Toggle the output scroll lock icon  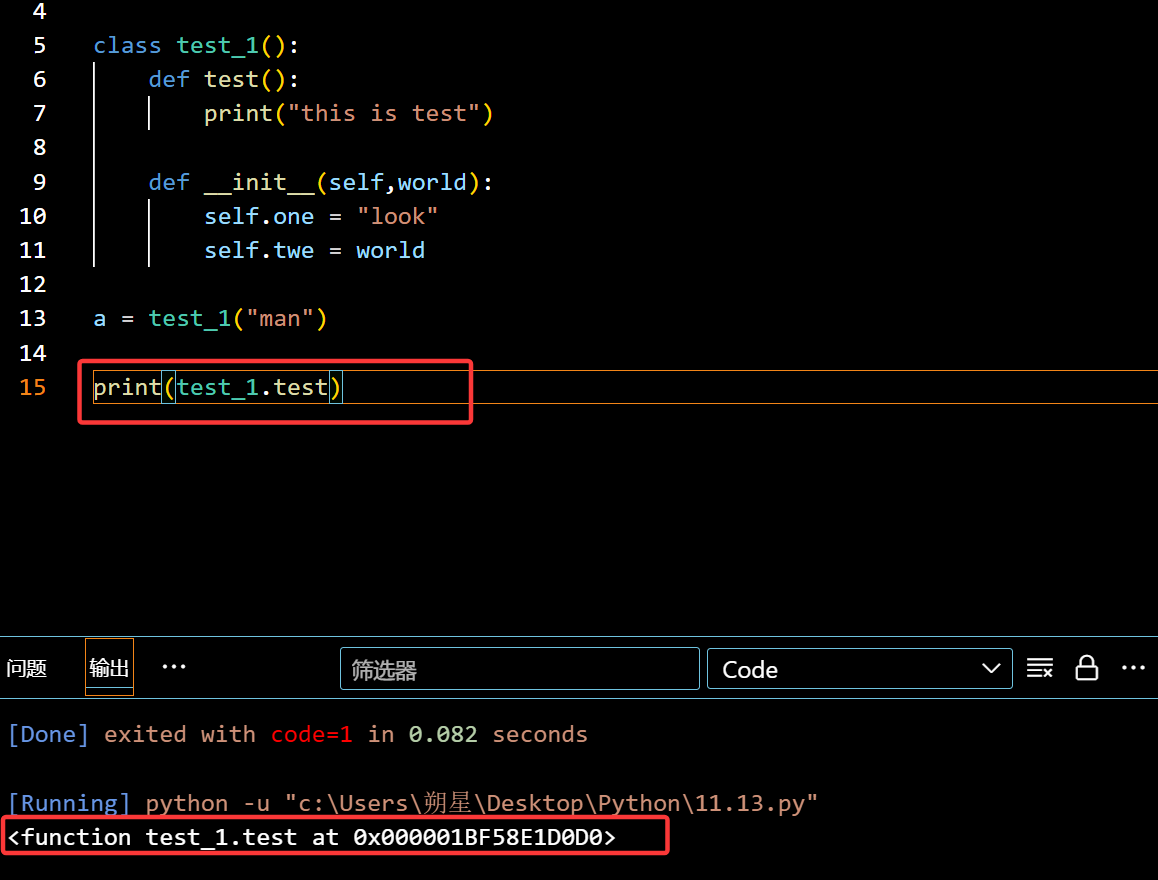pos(1086,668)
